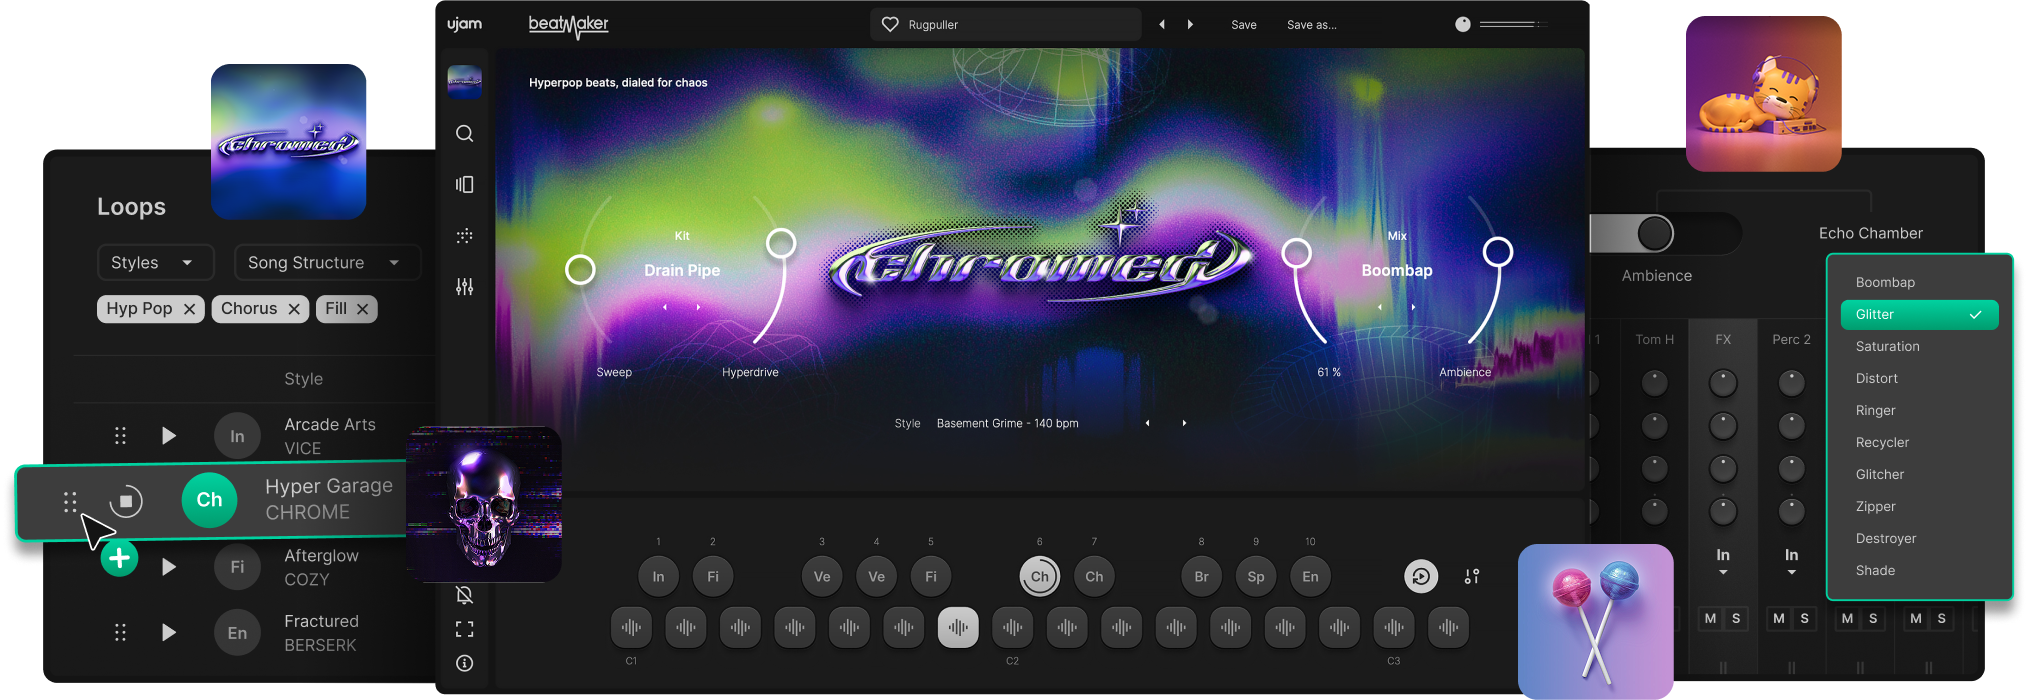The image size is (2026, 700).
Task: Open the search icon in the sidebar
Action: point(464,134)
